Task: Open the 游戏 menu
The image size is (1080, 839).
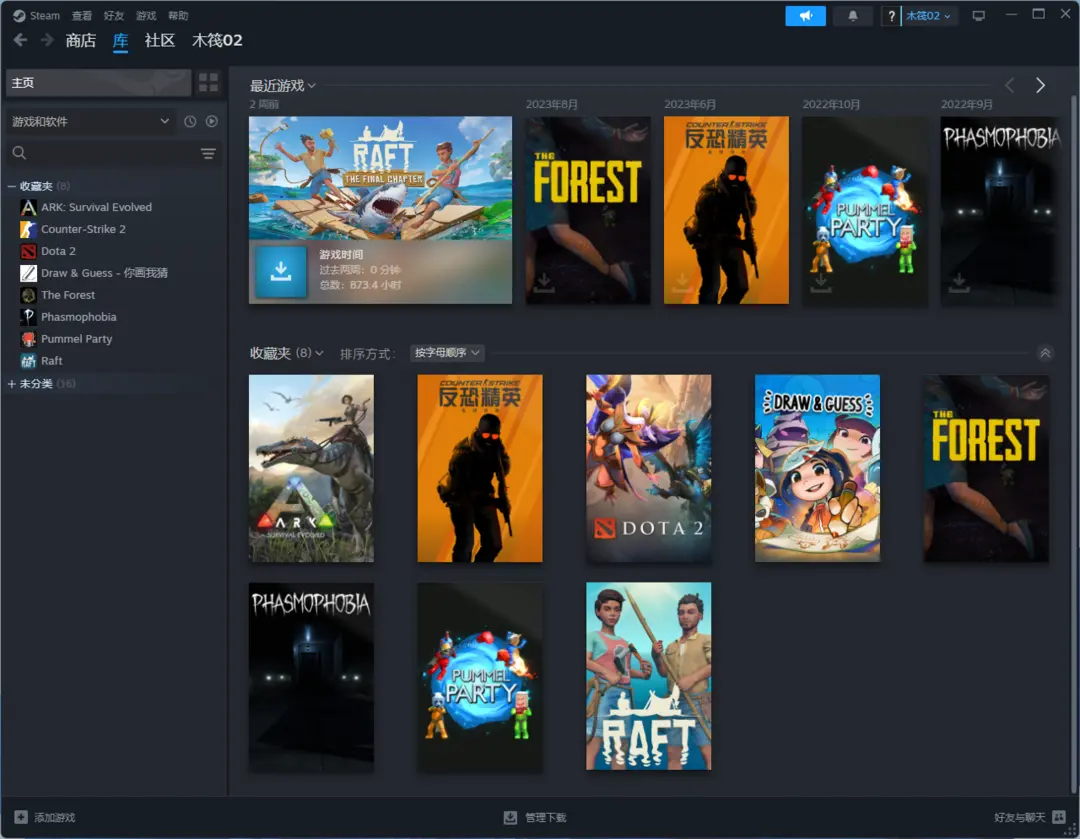Action: [146, 16]
